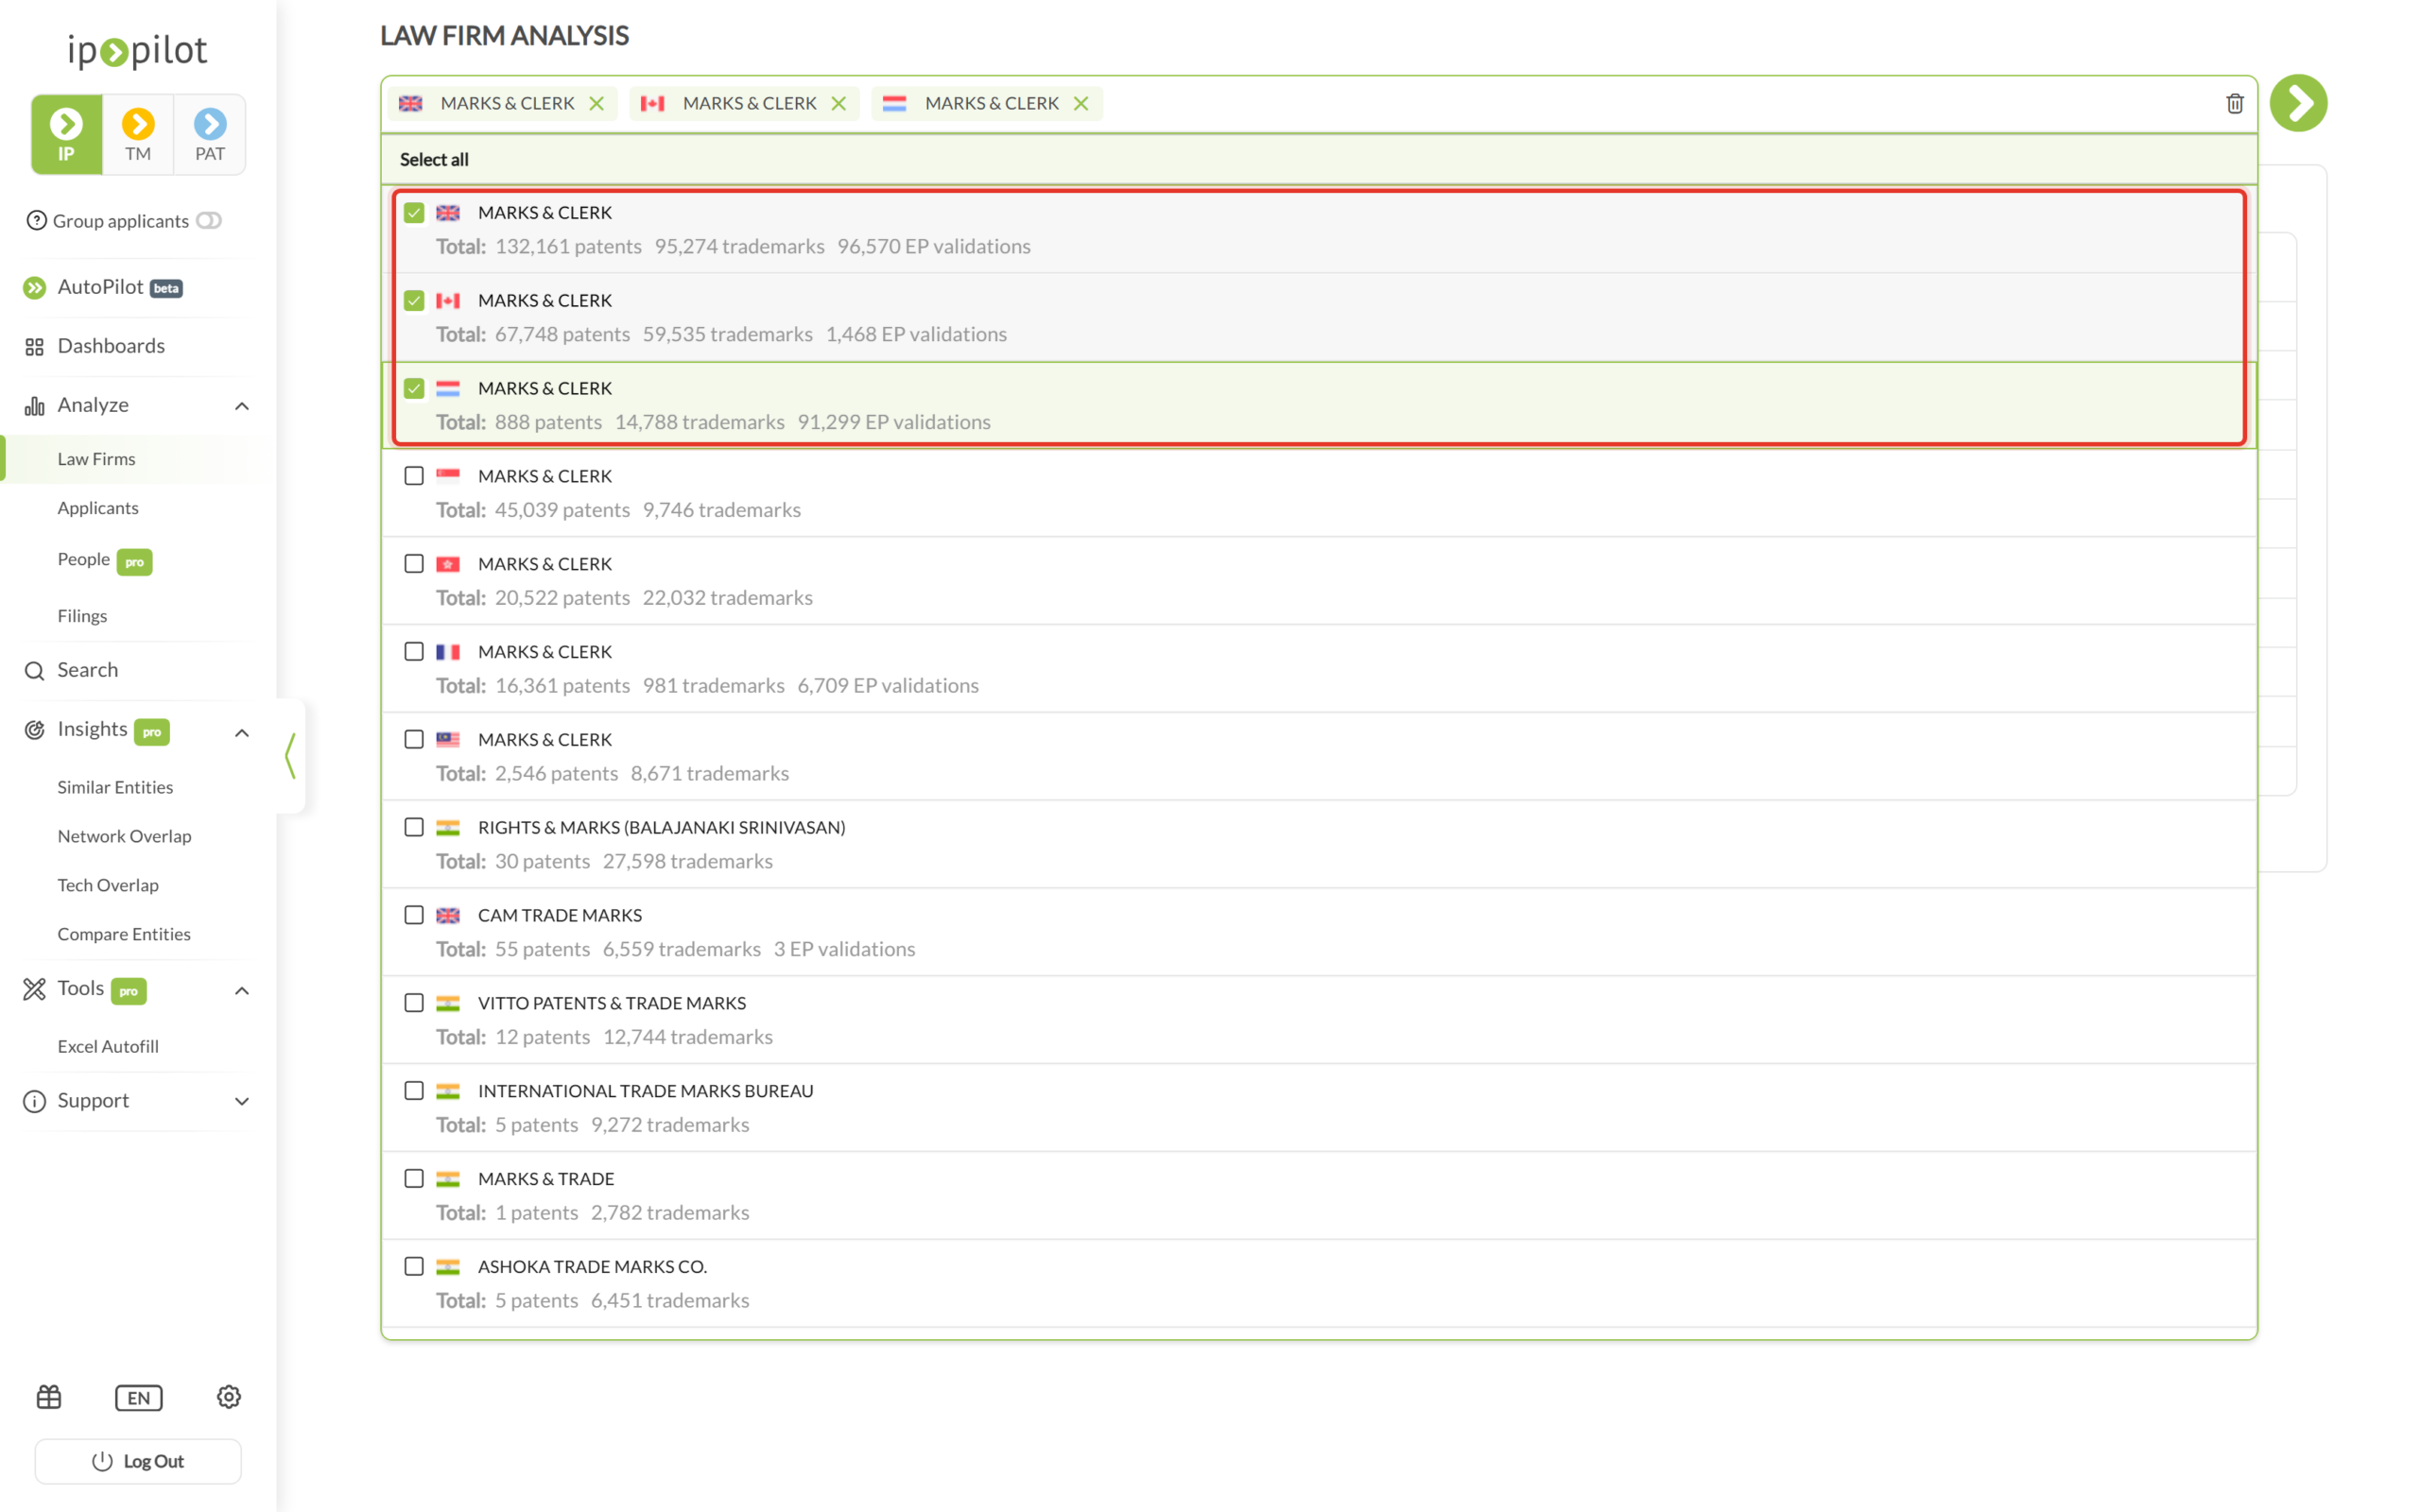
Task: Click the ip pilot logo
Action: pyautogui.click(x=138, y=50)
